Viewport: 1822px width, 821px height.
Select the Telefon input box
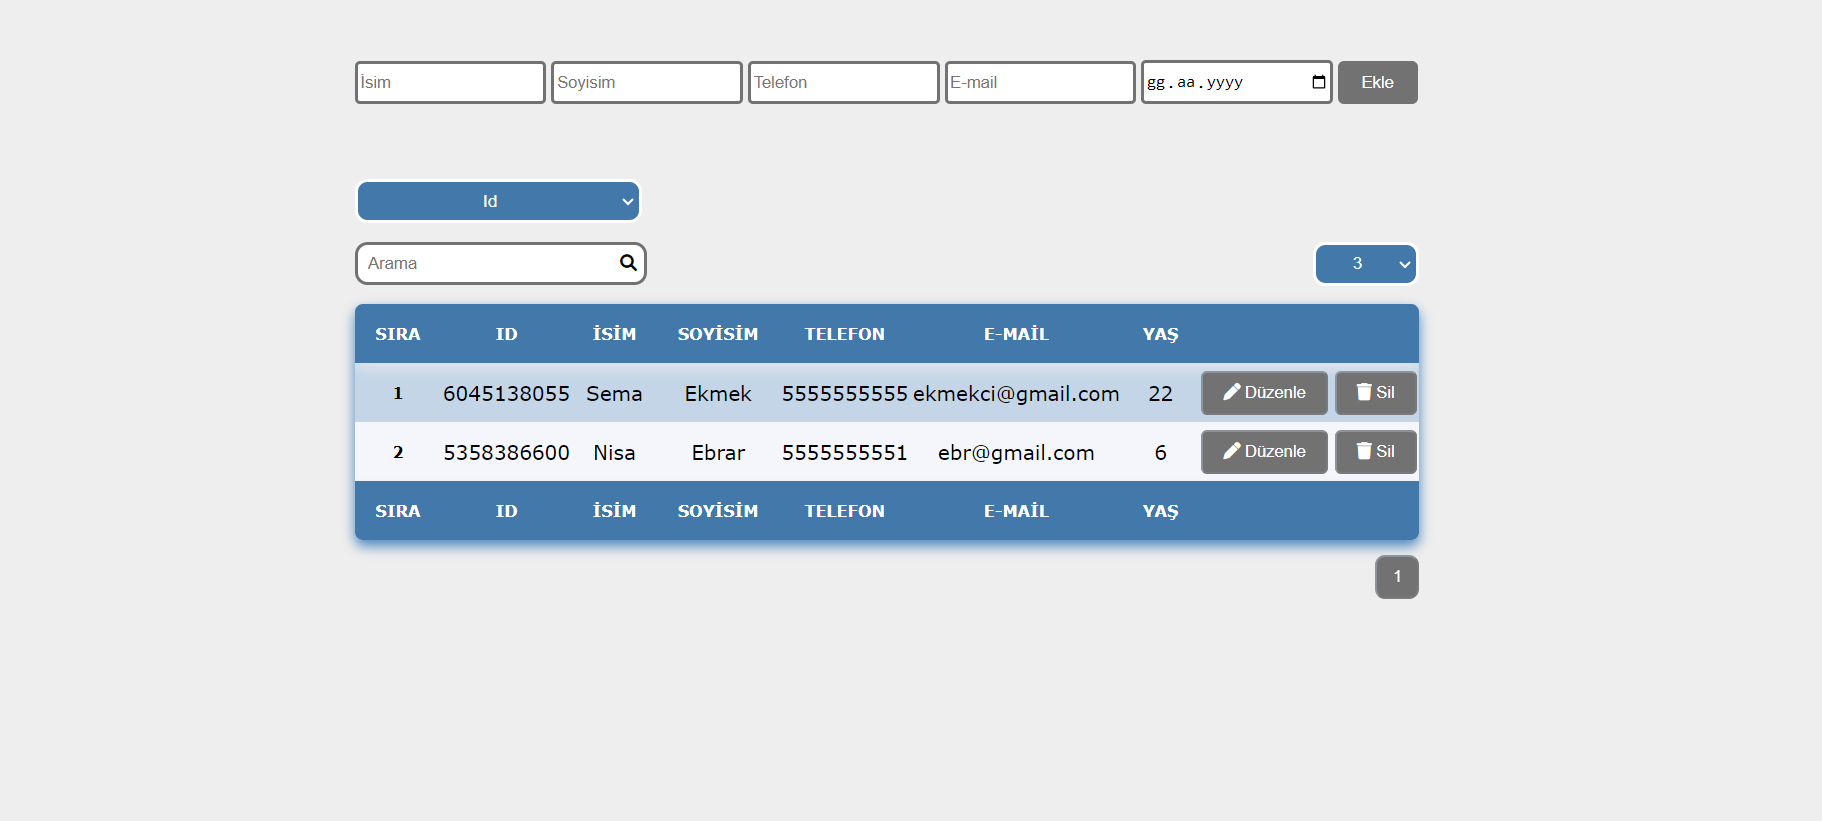coord(843,82)
